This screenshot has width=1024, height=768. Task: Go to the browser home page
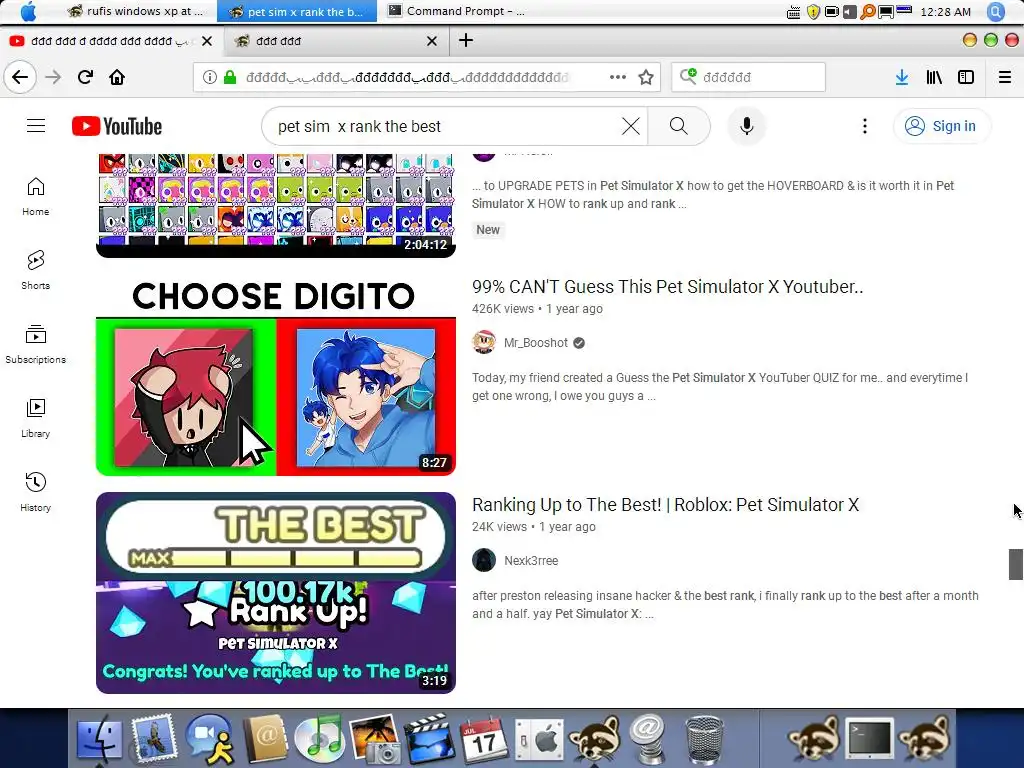[117, 77]
